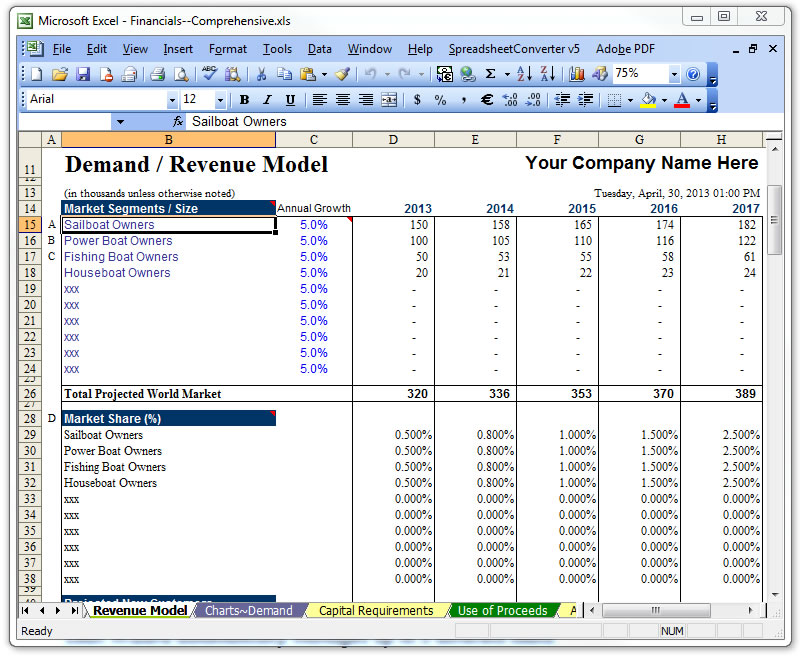
Task: Click the last-sheet tab navigation arrow
Action: [75, 611]
